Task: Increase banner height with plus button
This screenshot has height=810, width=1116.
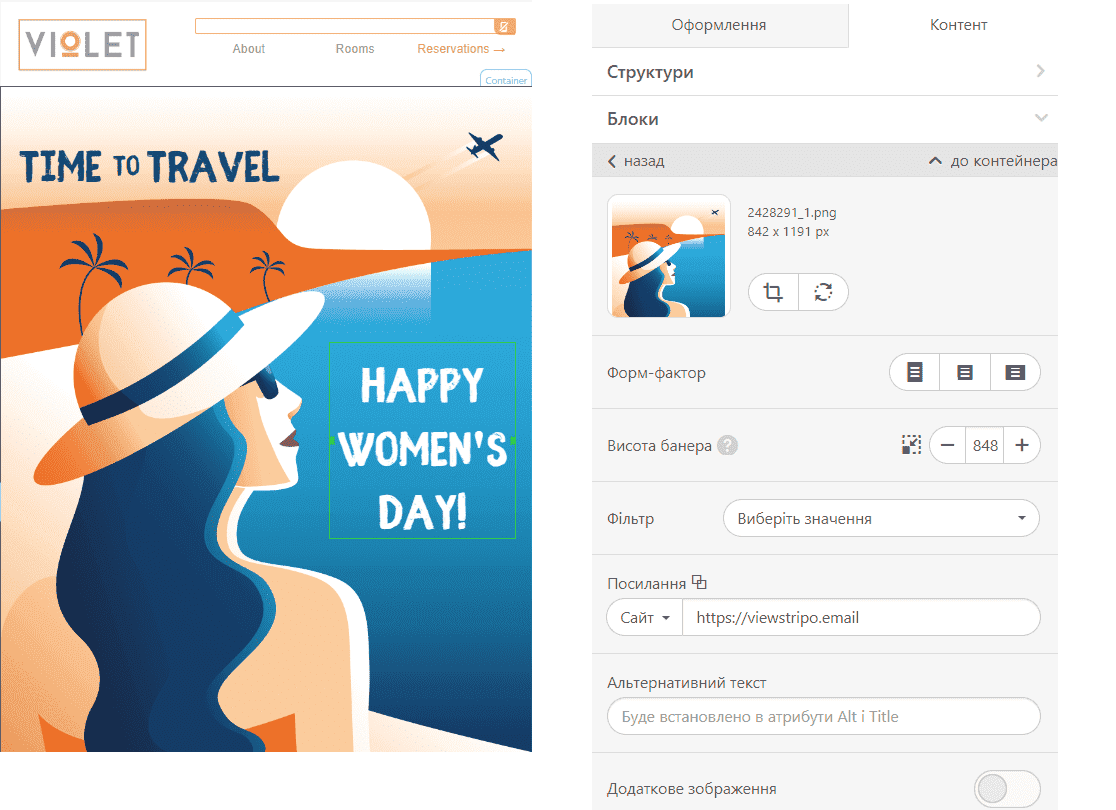Action: coord(1022,446)
